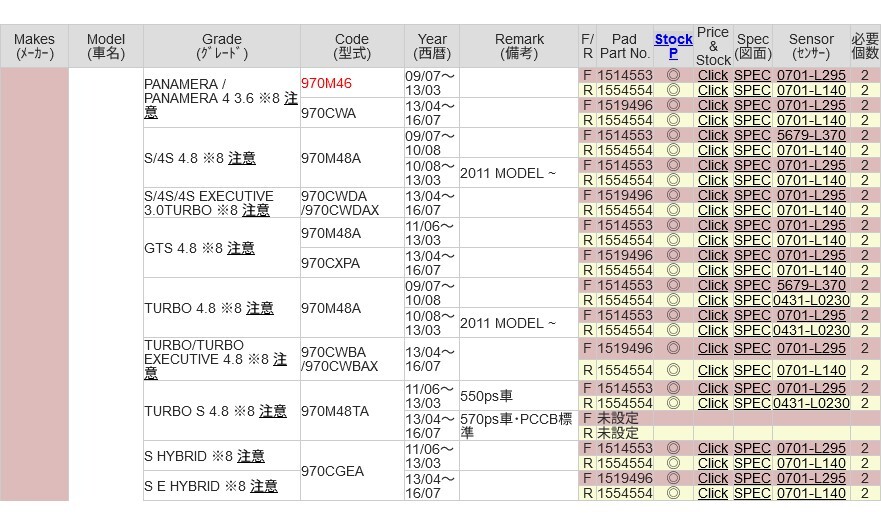Click price link in TURBO 4.8 2011 MODEL front row
The image size is (881, 524).
[x=712, y=315]
